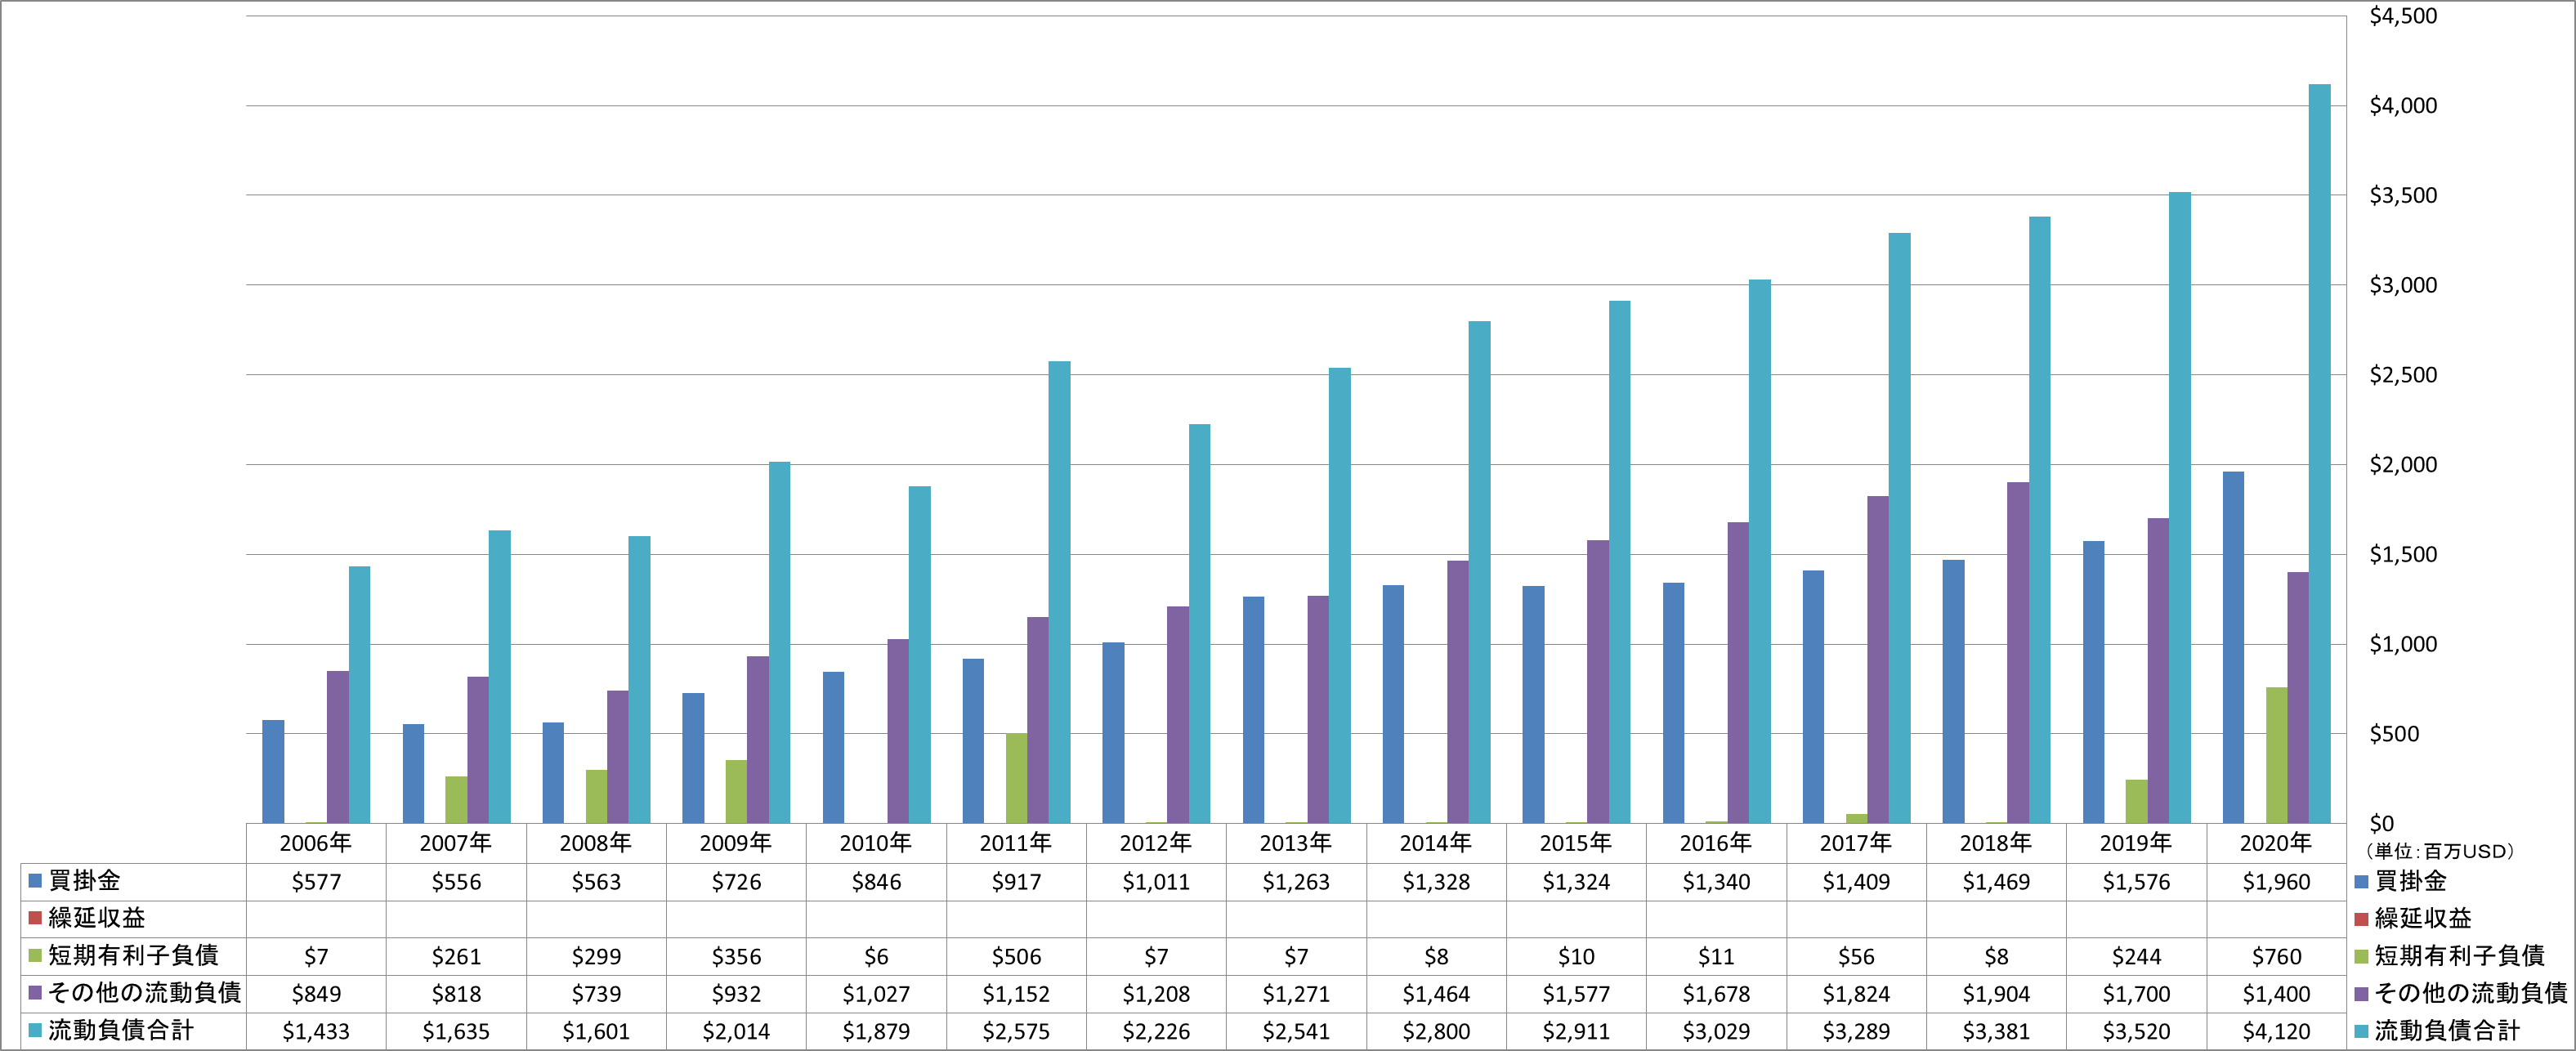
Task: Select the green 短期有利子負債 bar for 2011年
Action: (1016, 778)
